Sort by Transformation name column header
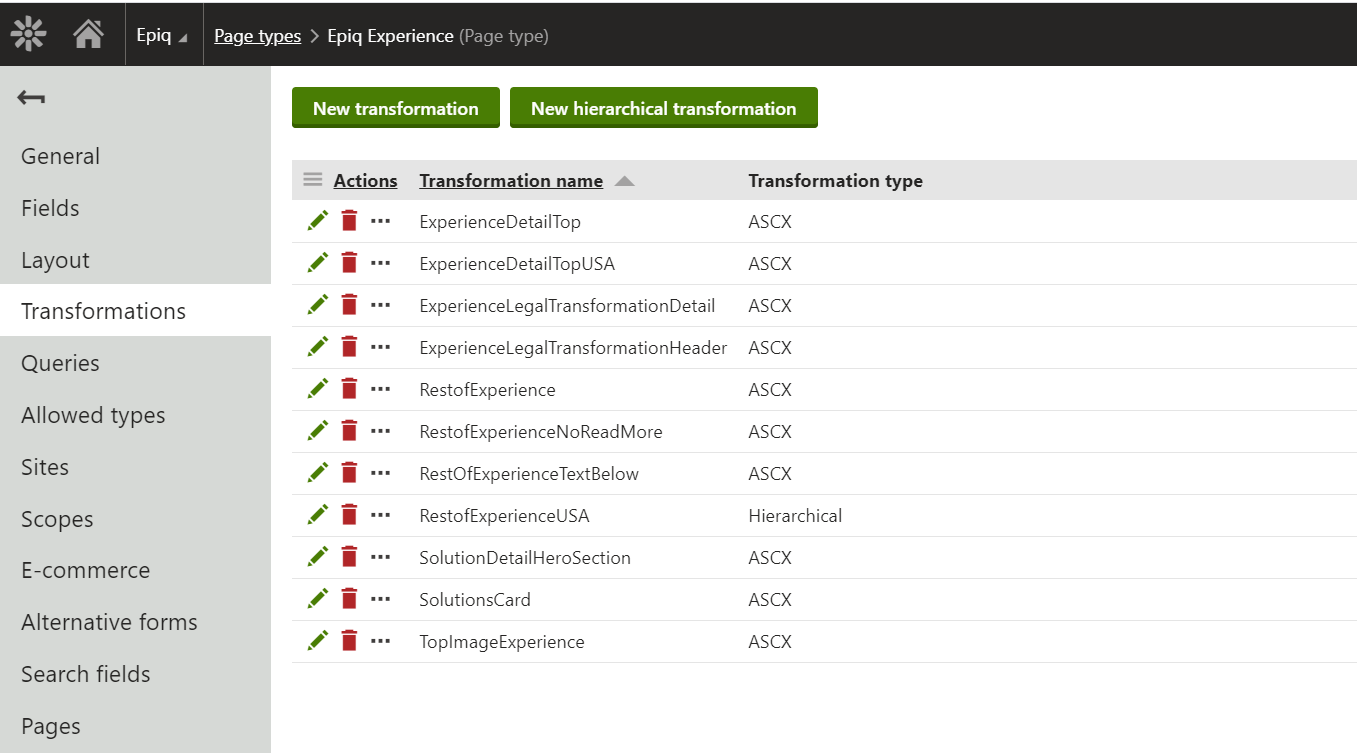 coord(511,181)
